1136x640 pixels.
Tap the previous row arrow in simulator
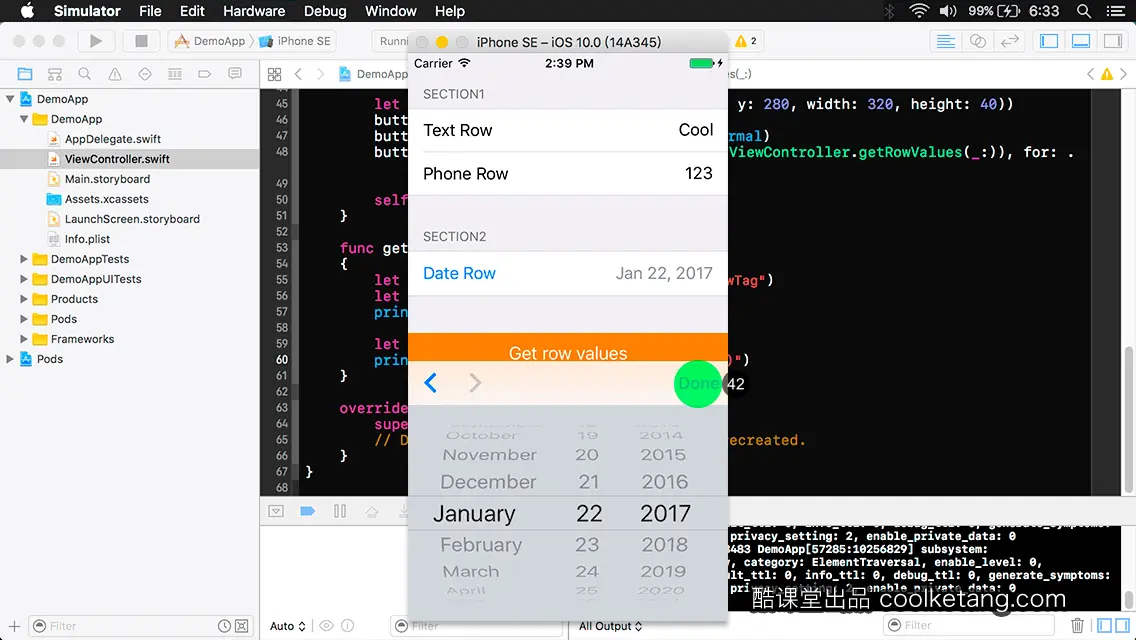pyautogui.click(x=430, y=383)
